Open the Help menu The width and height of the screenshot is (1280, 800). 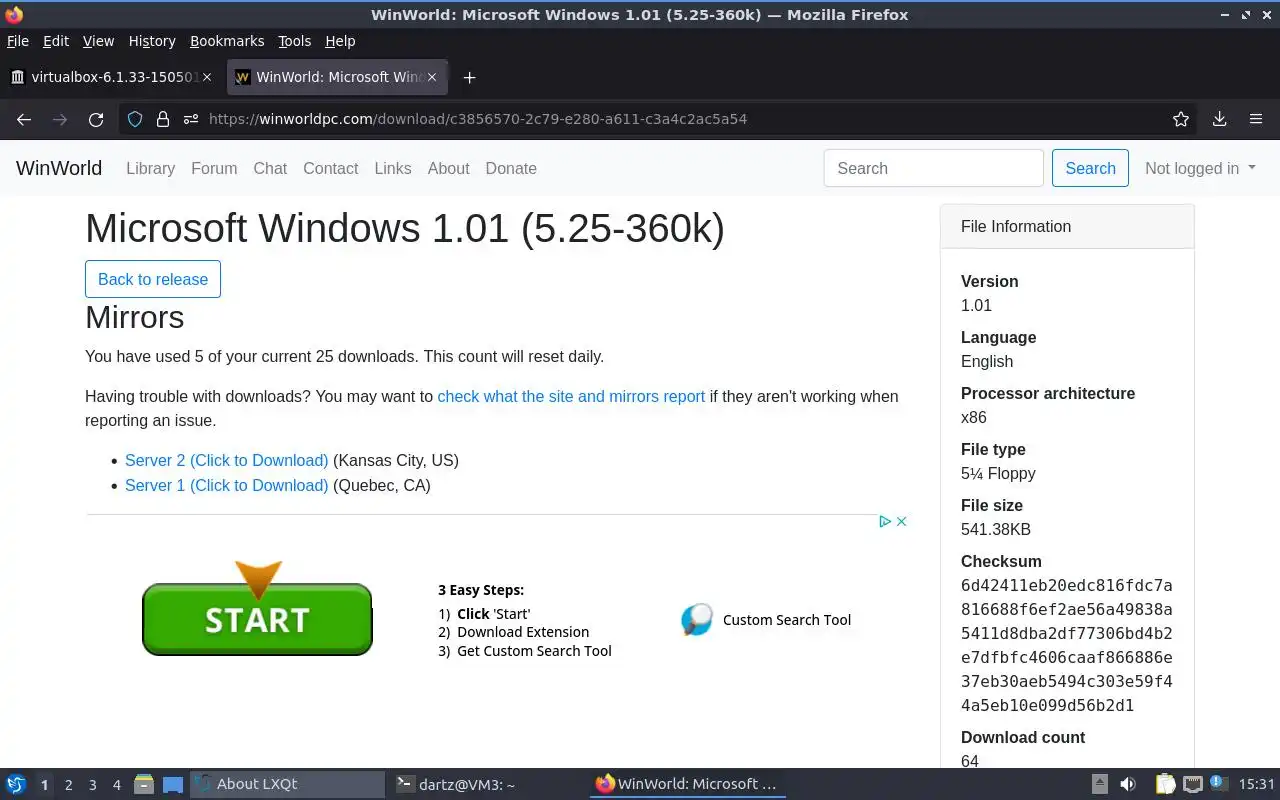340,41
